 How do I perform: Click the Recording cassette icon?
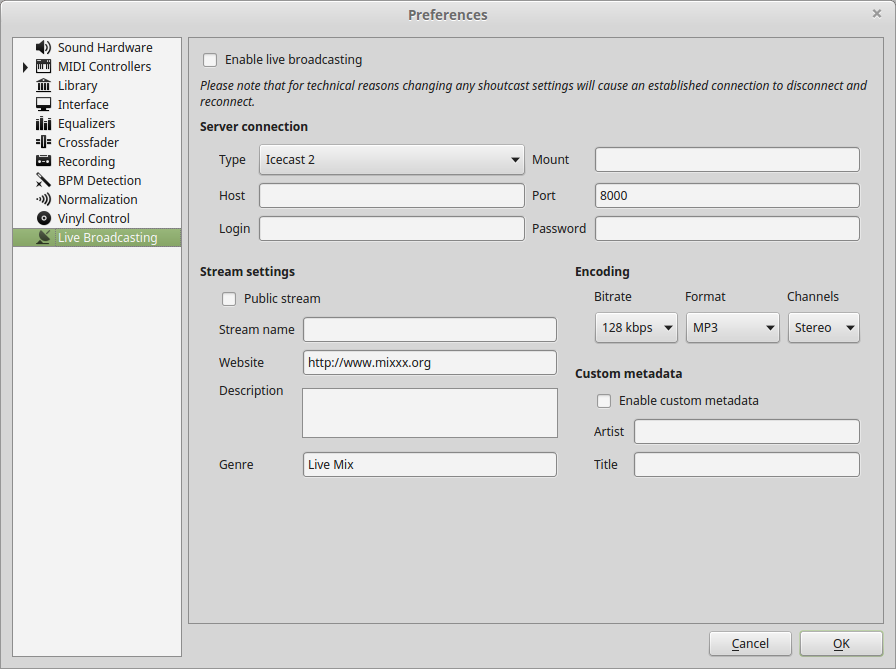click(x=43, y=162)
